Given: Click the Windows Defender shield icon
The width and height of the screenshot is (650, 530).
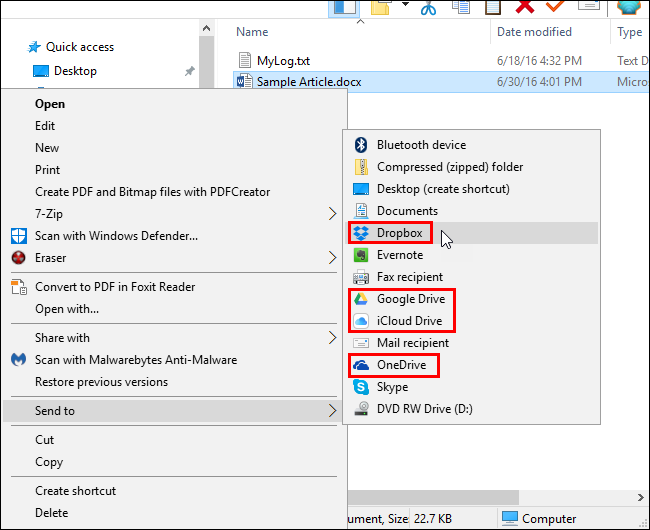Looking at the screenshot, I should (19, 236).
